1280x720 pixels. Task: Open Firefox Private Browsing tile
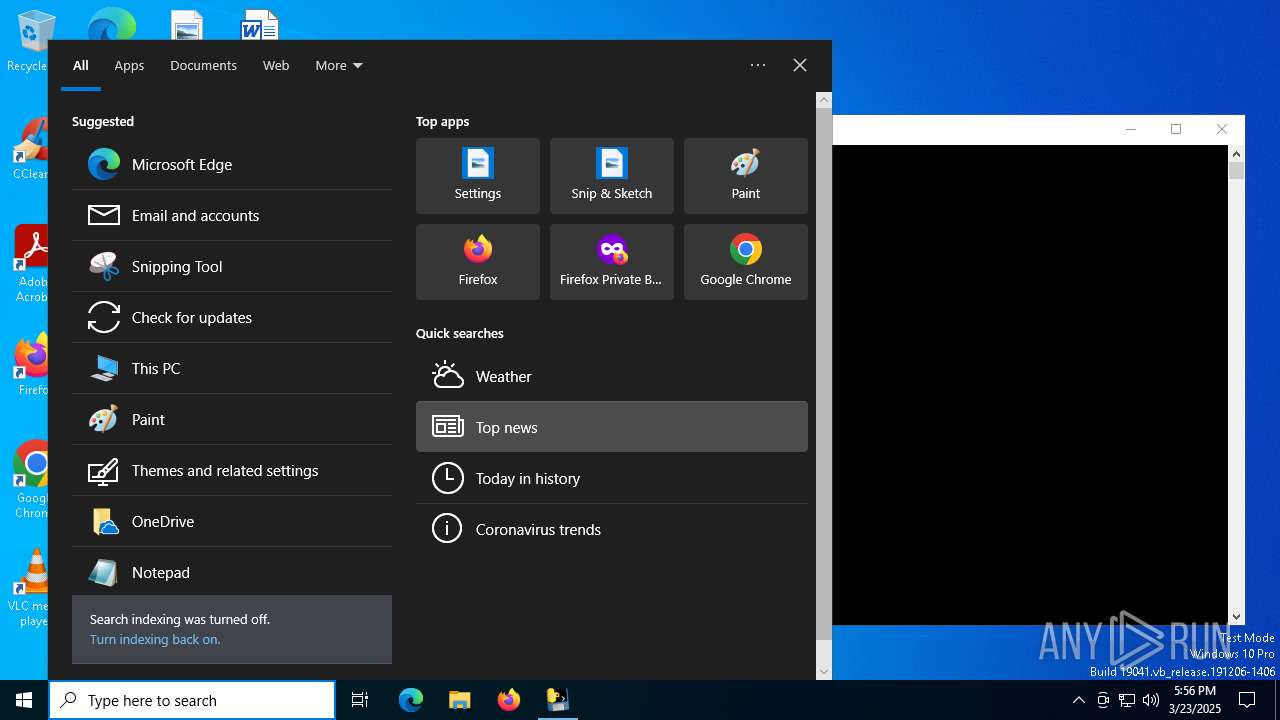(x=612, y=262)
